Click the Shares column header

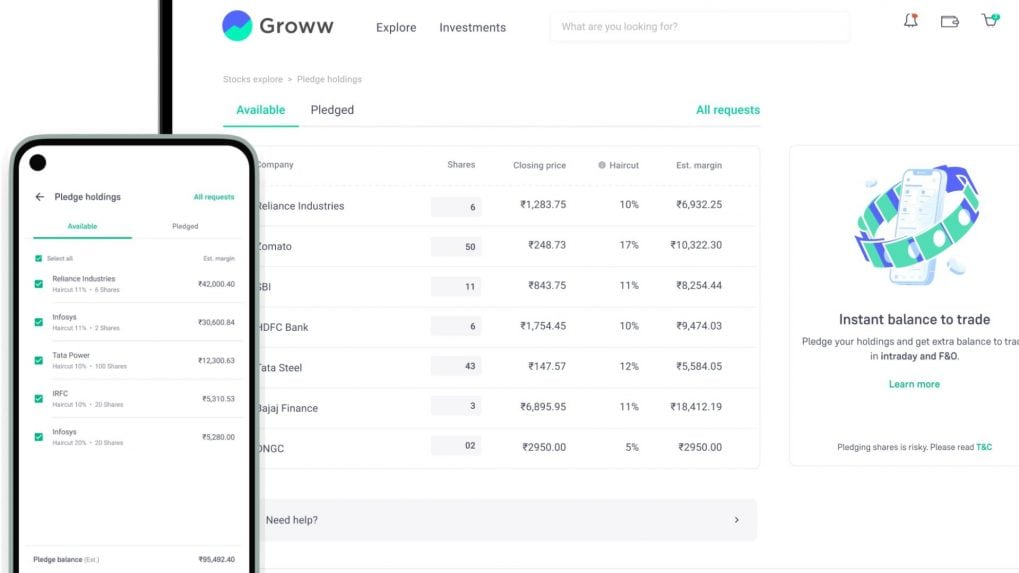(x=461, y=164)
